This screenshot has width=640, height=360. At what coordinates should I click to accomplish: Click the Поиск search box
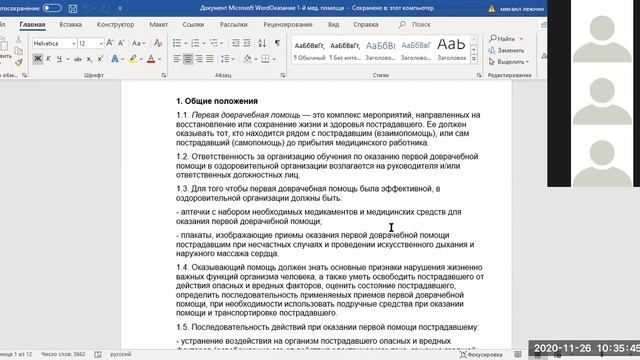(x=415, y=24)
